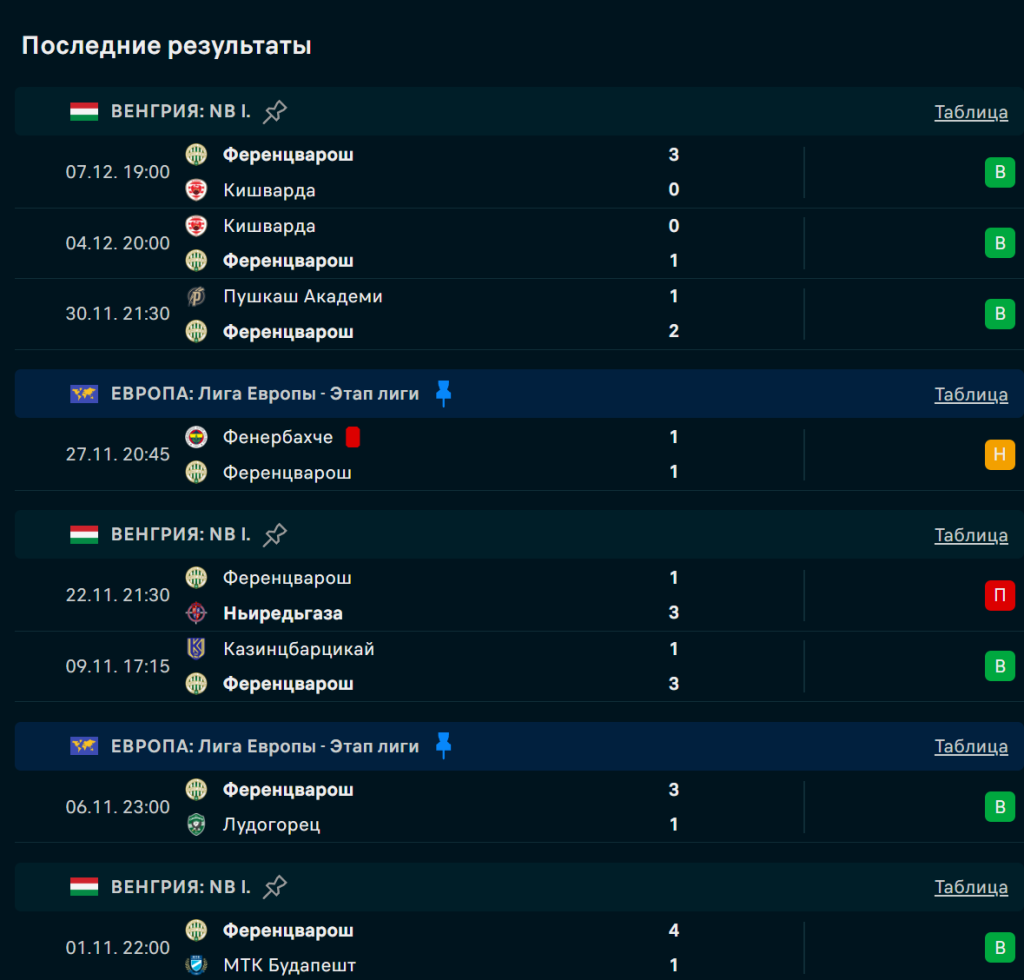Viewport: 1024px width, 980px height.
Task: Toggle pin on the second Лига Европы header
Action: pos(444,746)
